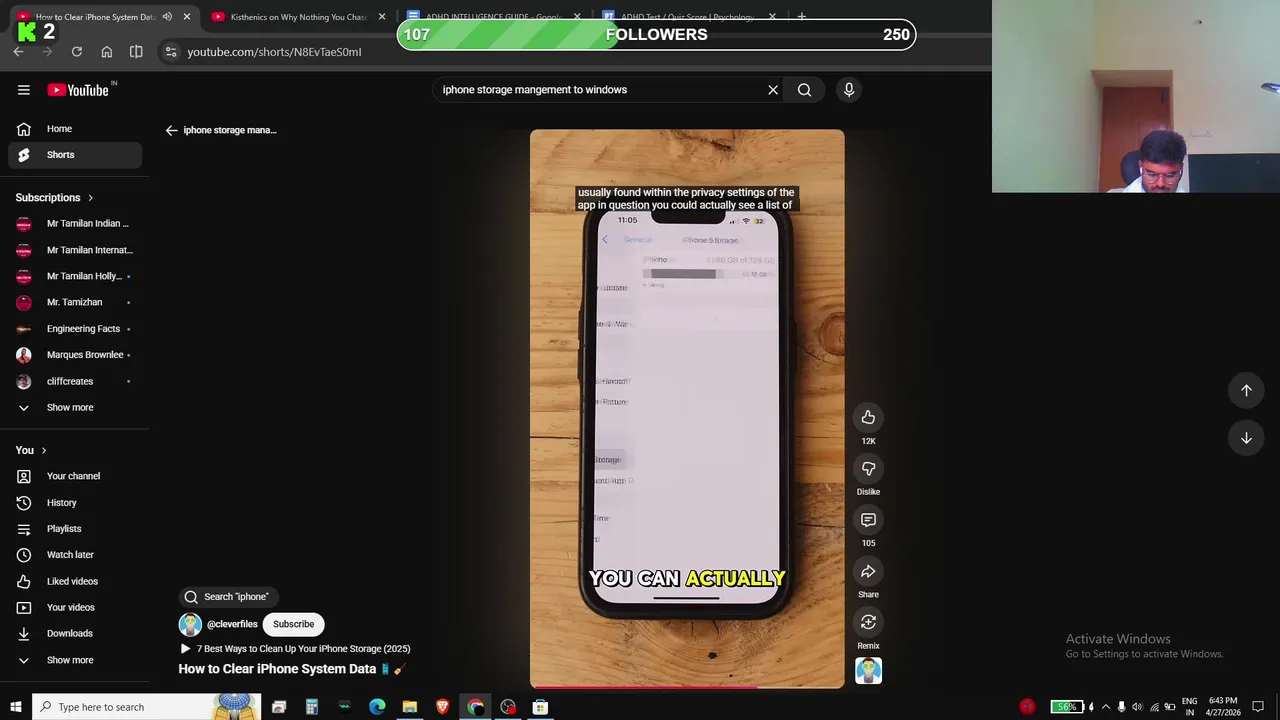The image size is (1280, 720).
Task: Open Watch later list
Action: (75, 555)
